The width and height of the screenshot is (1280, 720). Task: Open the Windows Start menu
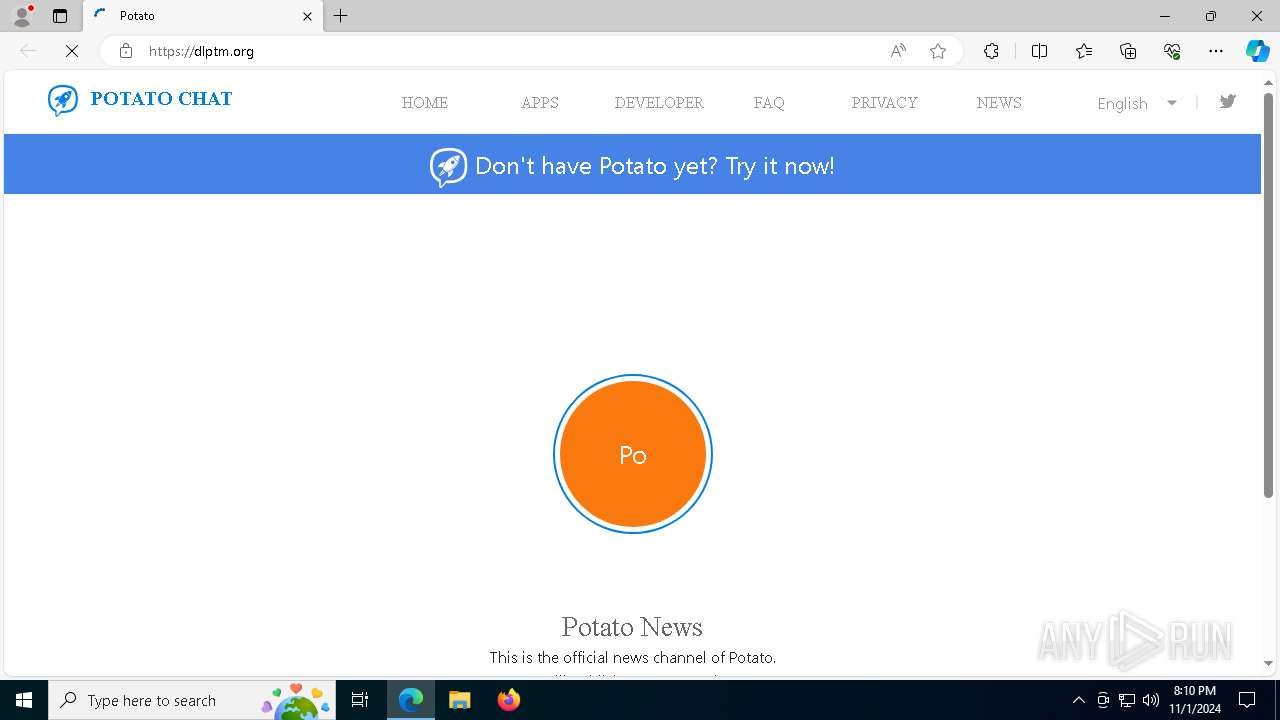(24, 700)
